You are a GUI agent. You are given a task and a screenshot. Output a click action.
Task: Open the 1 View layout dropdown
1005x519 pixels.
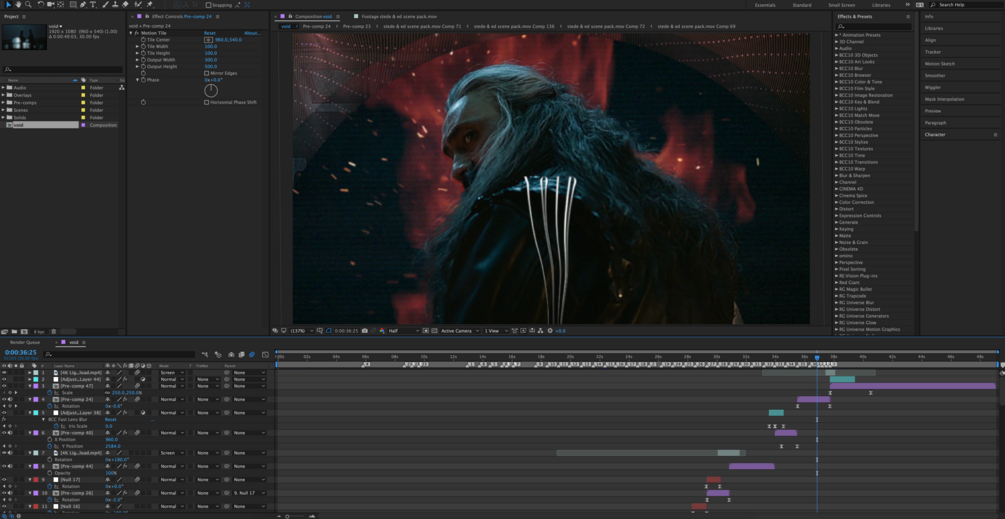point(495,331)
